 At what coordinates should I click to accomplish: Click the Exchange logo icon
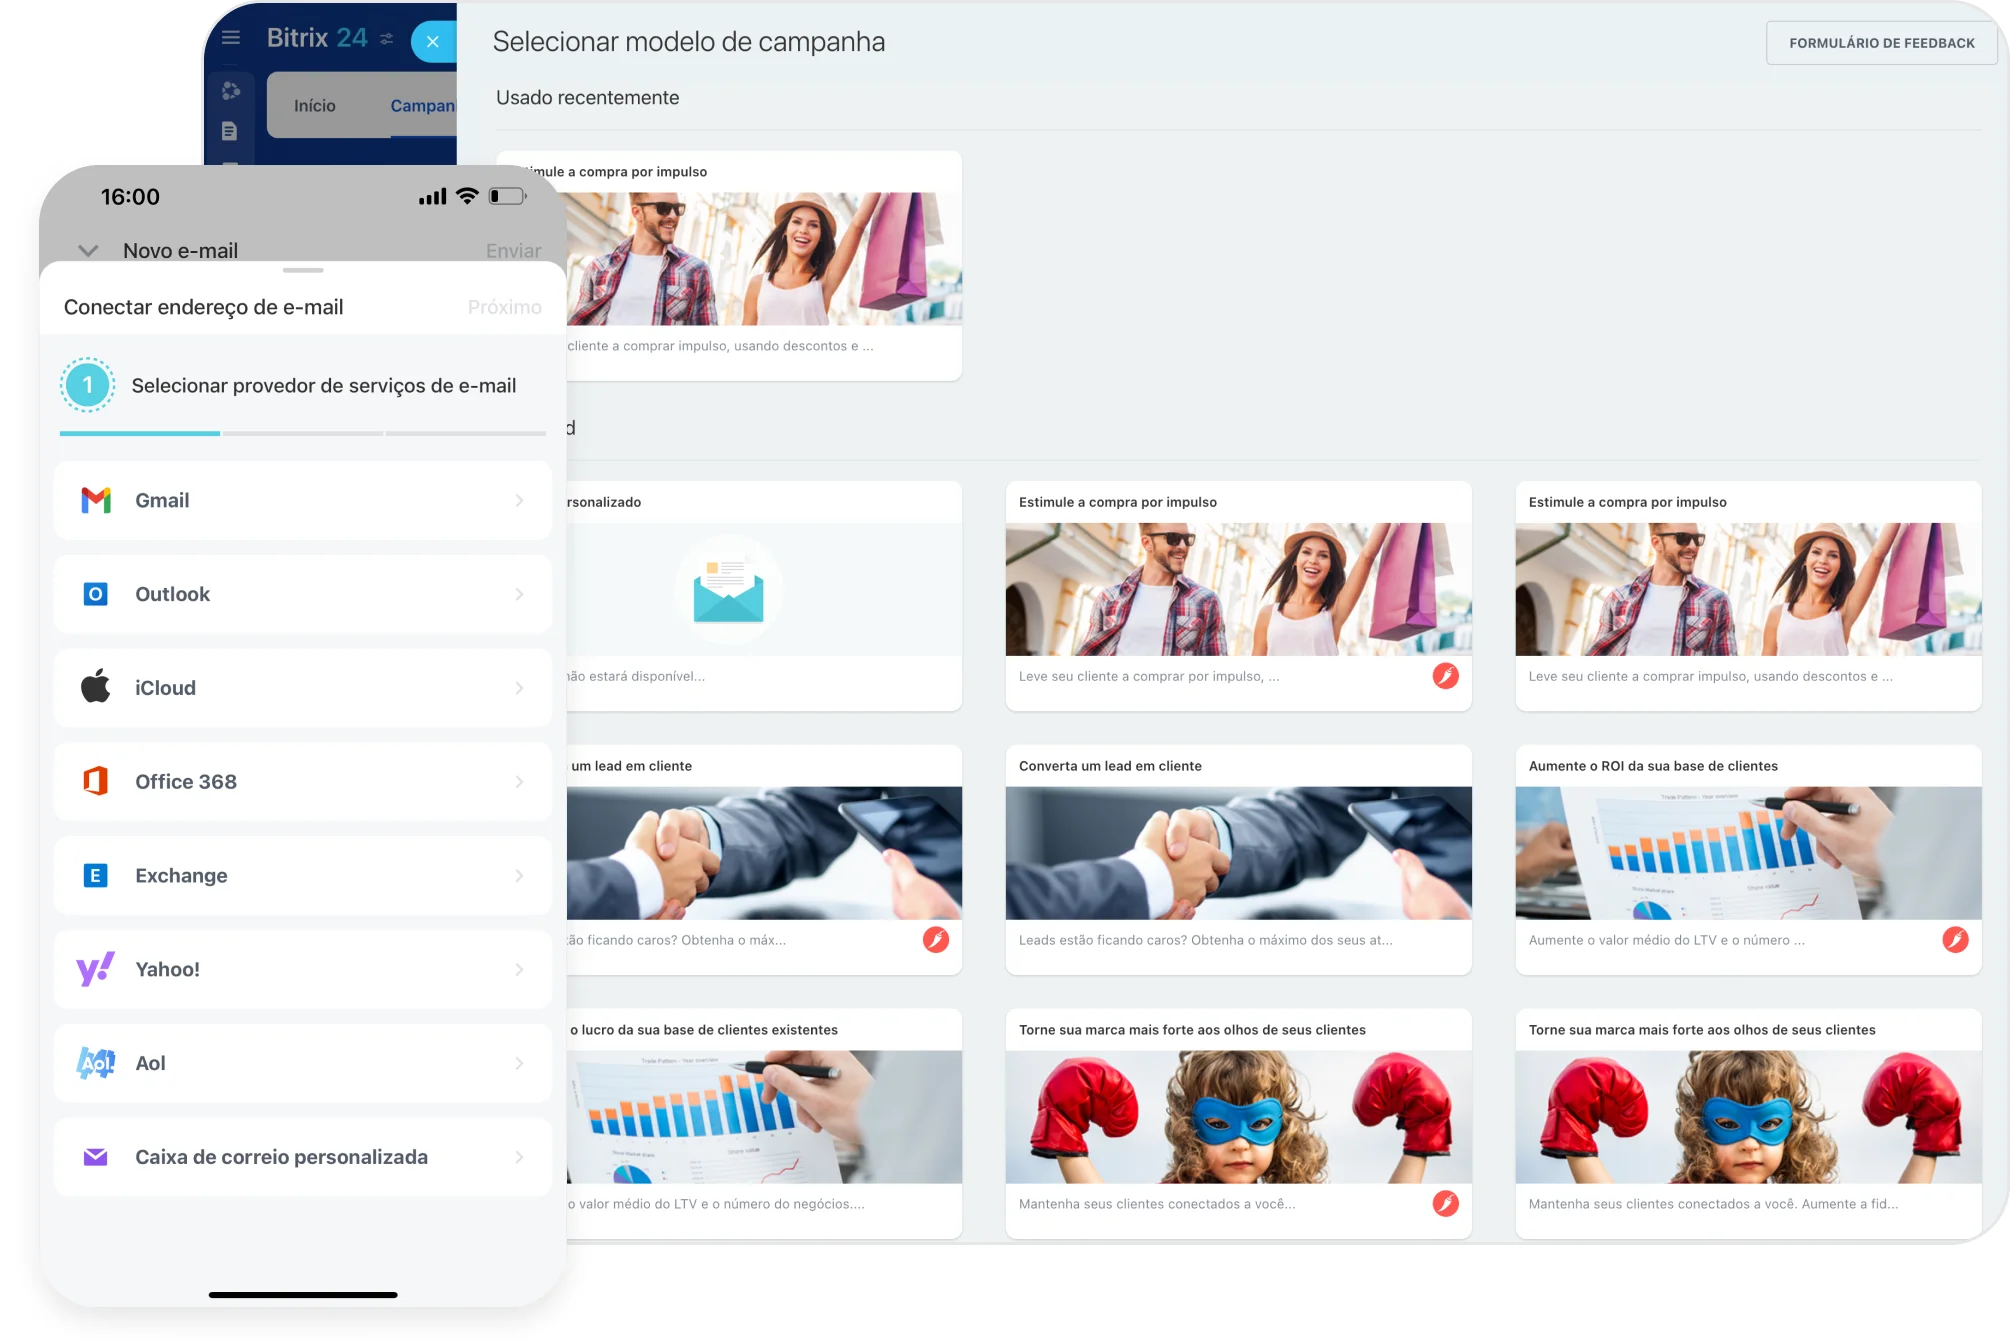click(95, 876)
